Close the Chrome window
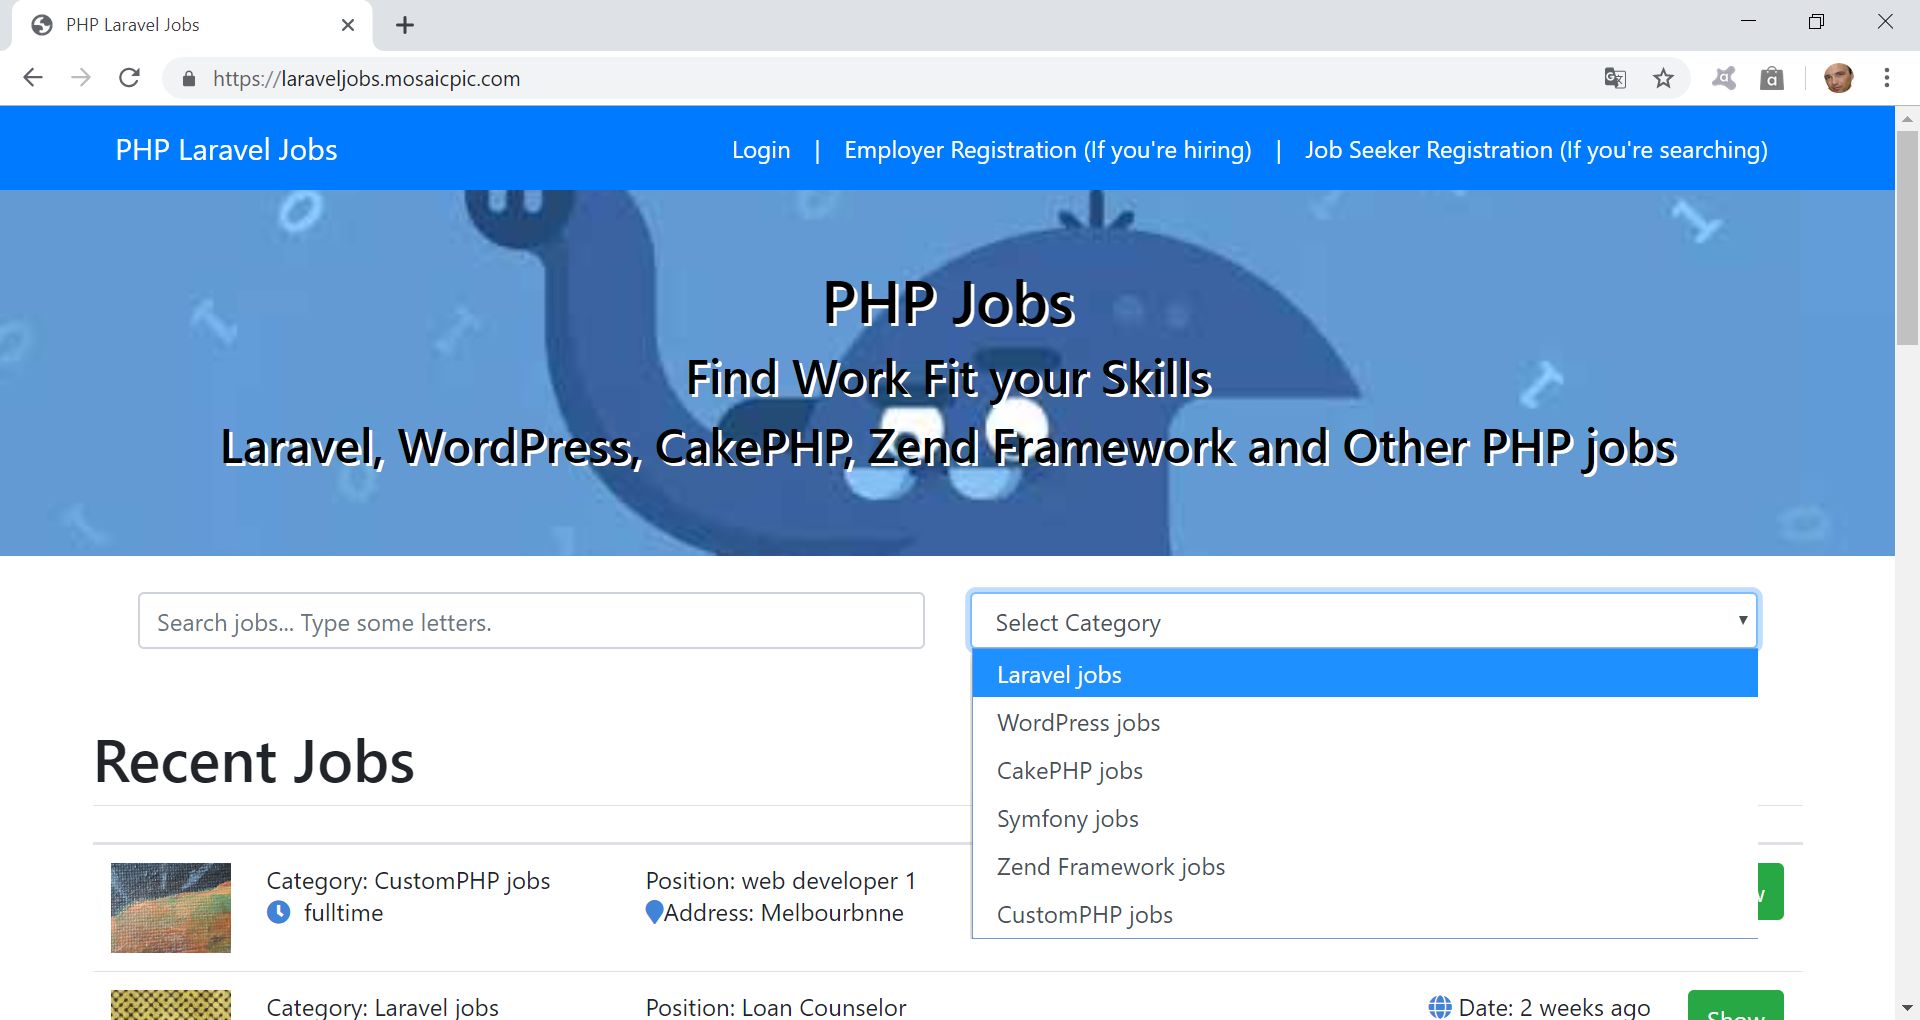This screenshot has width=1920, height=1020. pyautogui.click(x=1885, y=22)
